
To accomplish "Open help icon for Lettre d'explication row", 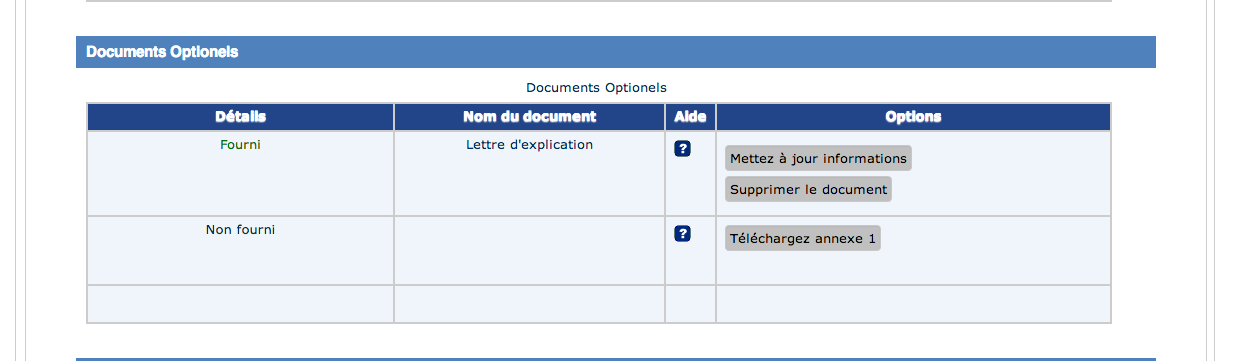I will point(683,149).
